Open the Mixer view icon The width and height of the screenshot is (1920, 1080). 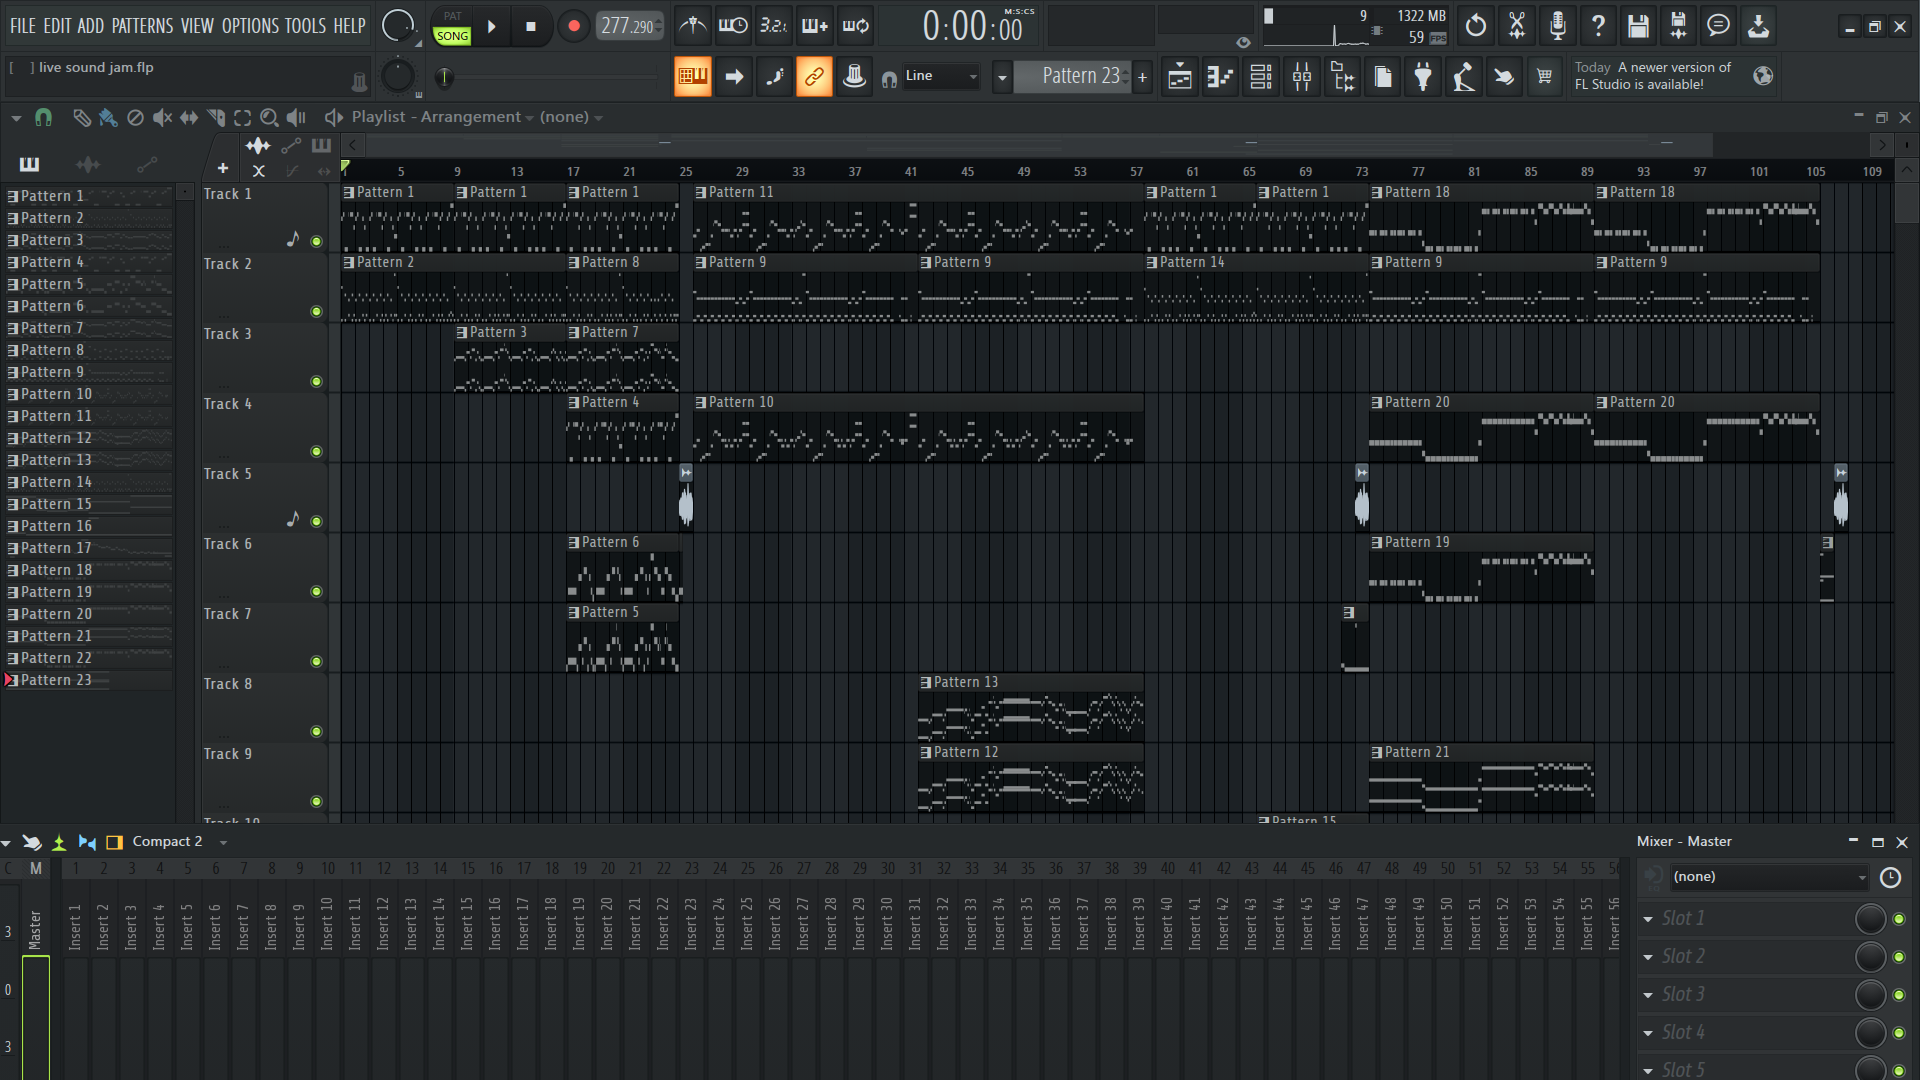tap(1302, 77)
